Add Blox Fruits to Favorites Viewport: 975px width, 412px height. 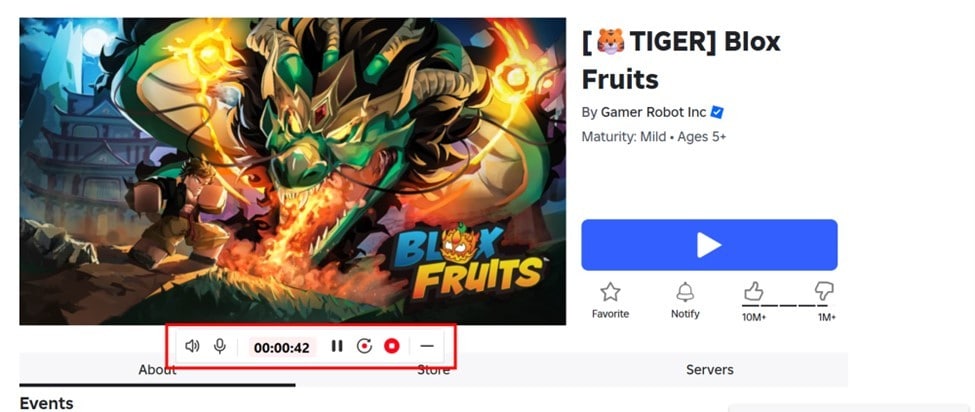pyautogui.click(x=610, y=299)
